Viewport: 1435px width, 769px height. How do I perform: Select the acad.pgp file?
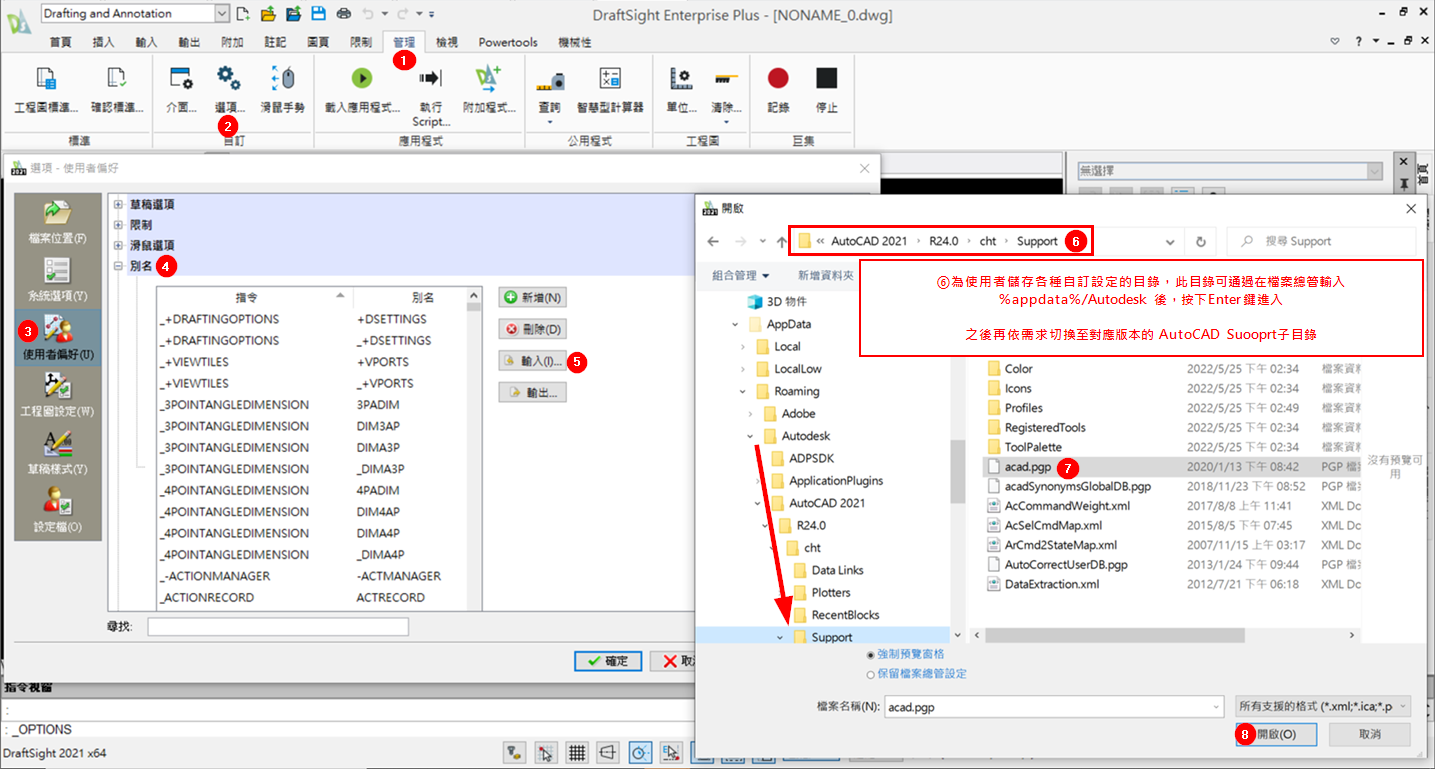[x=1027, y=467]
